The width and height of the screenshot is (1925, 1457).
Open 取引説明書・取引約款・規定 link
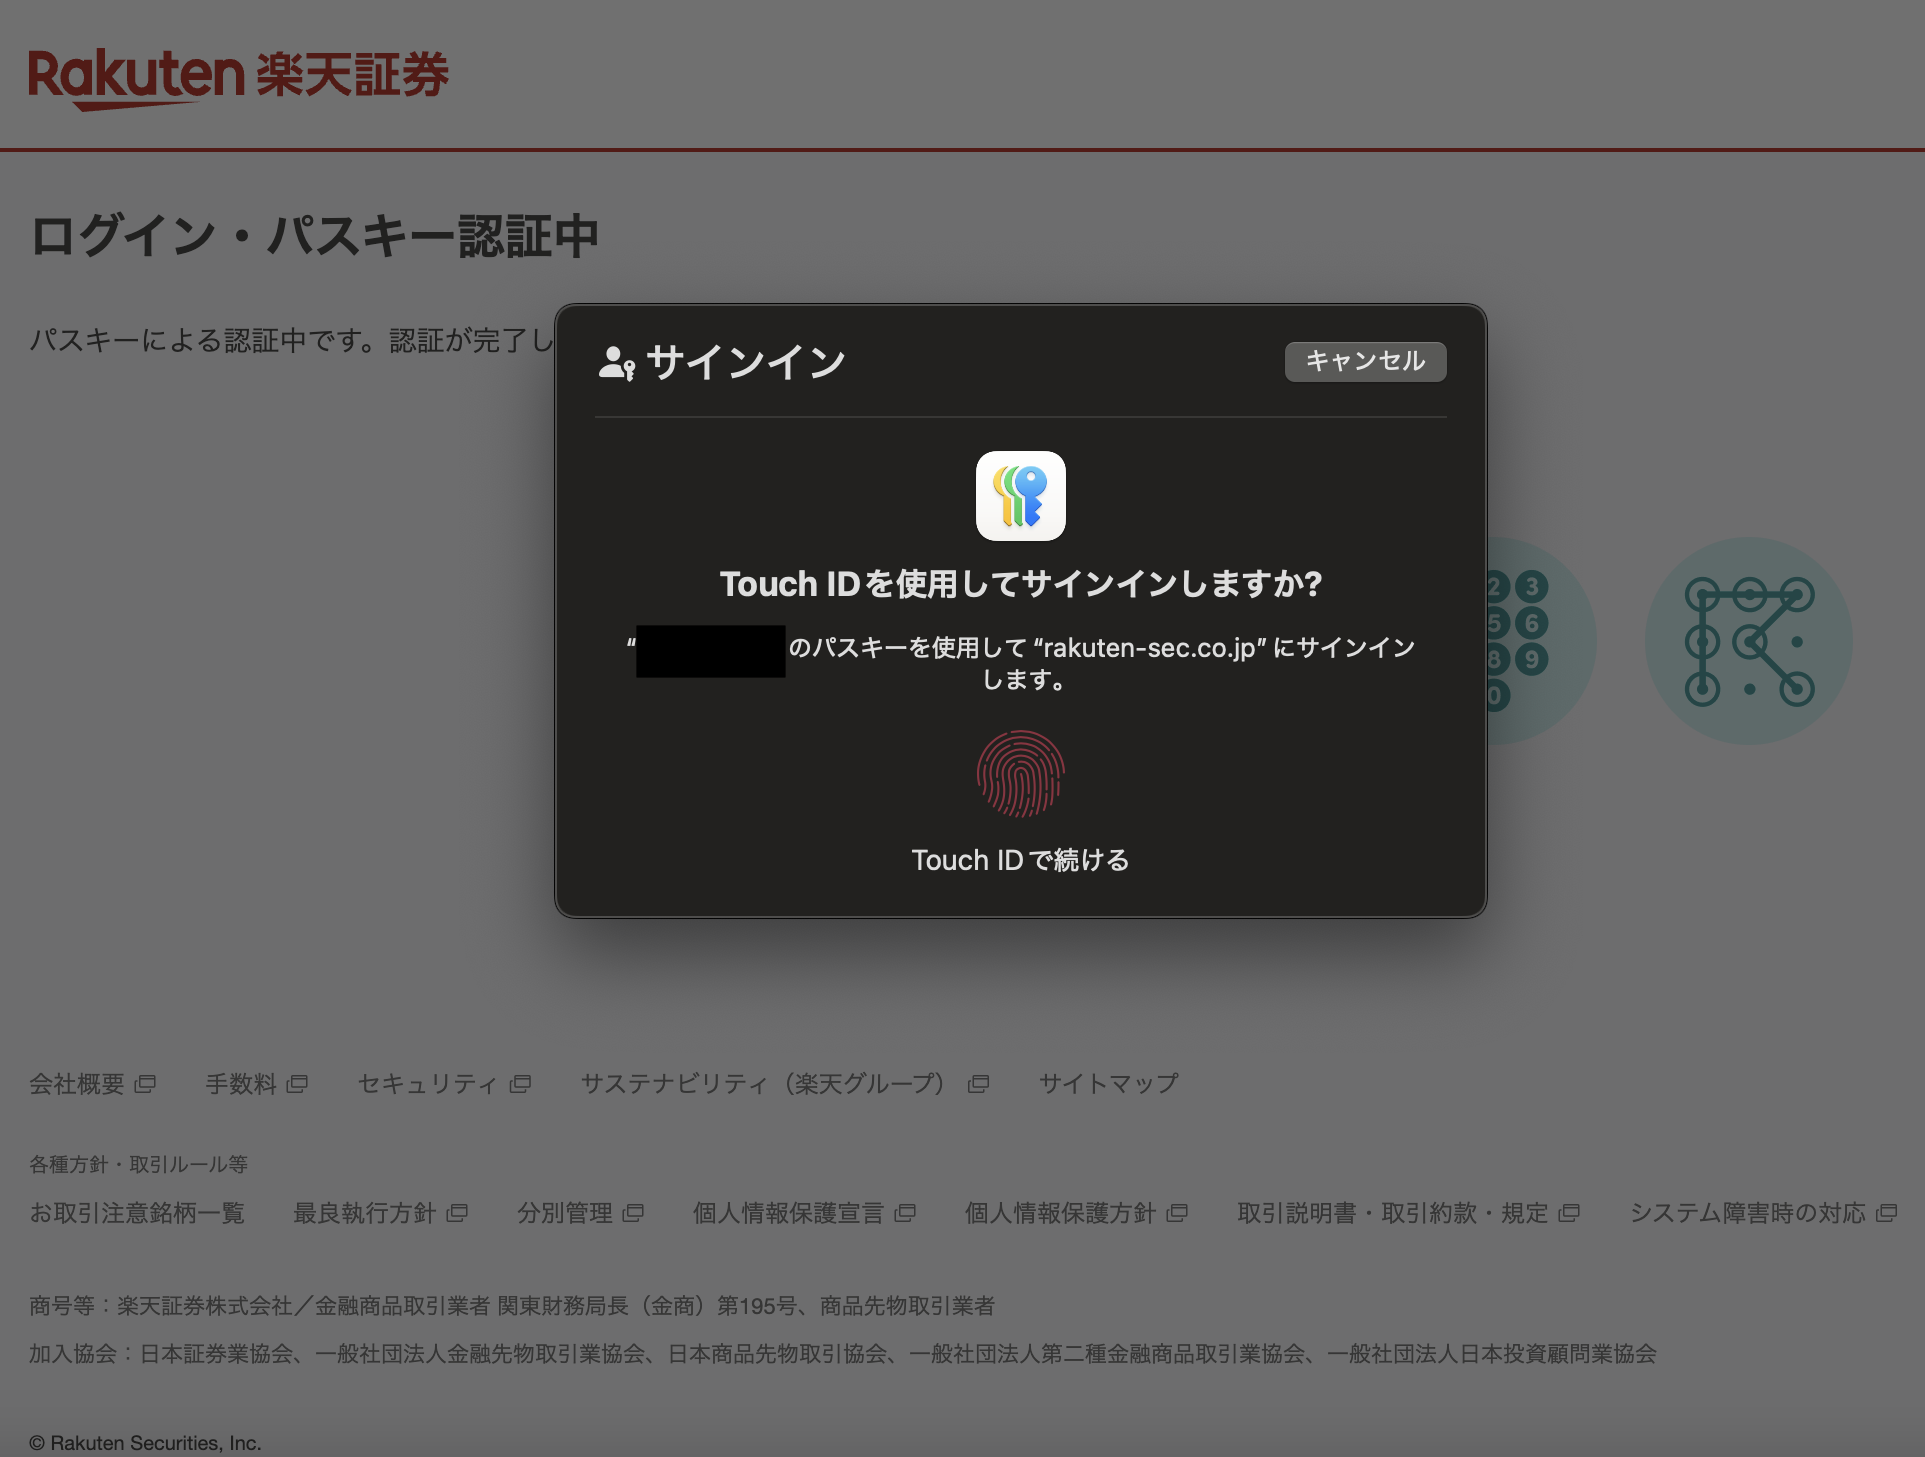1392,1213
